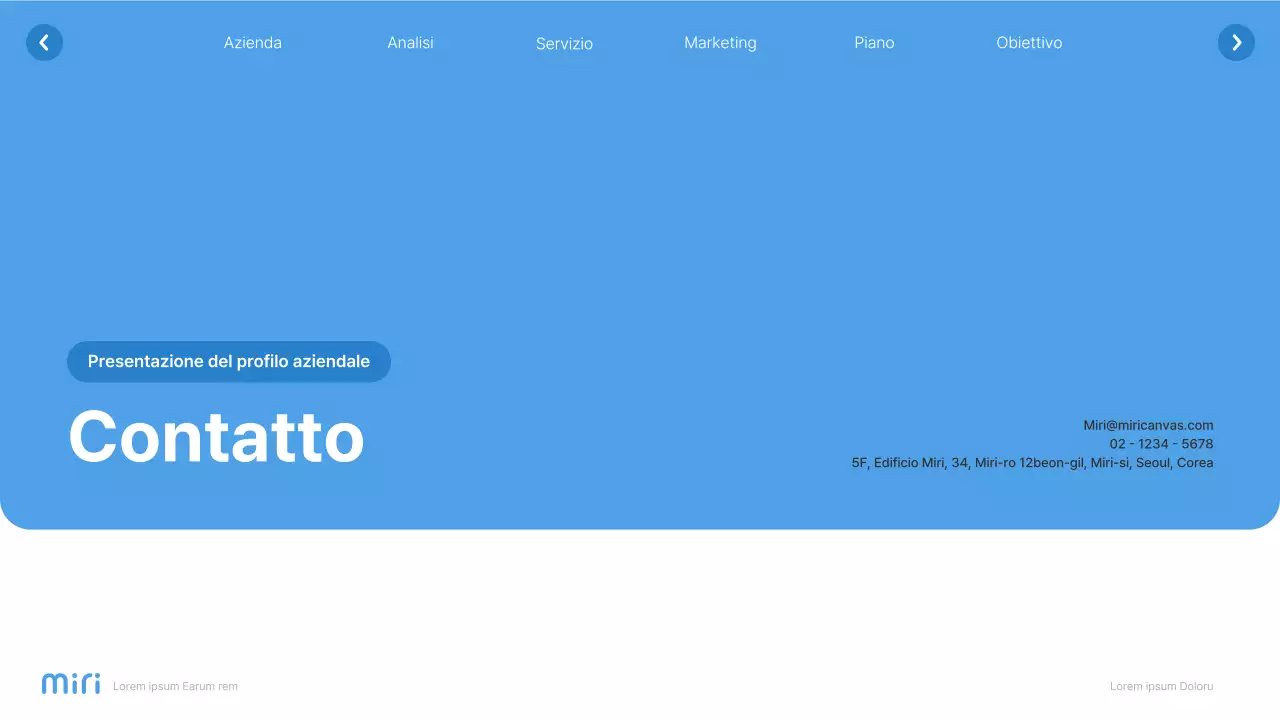Select the Analisi menu item

pyautogui.click(x=410, y=42)
